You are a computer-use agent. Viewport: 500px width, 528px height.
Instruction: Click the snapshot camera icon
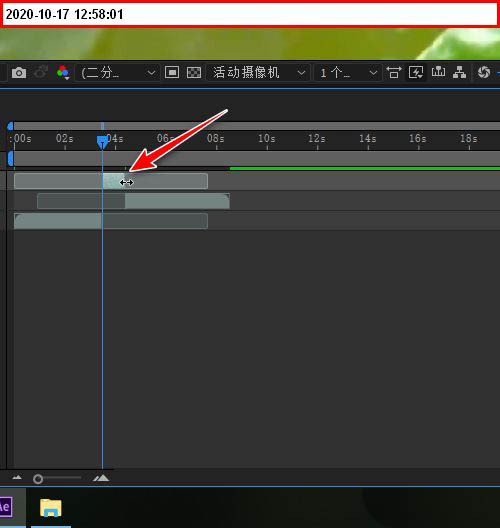19,72
